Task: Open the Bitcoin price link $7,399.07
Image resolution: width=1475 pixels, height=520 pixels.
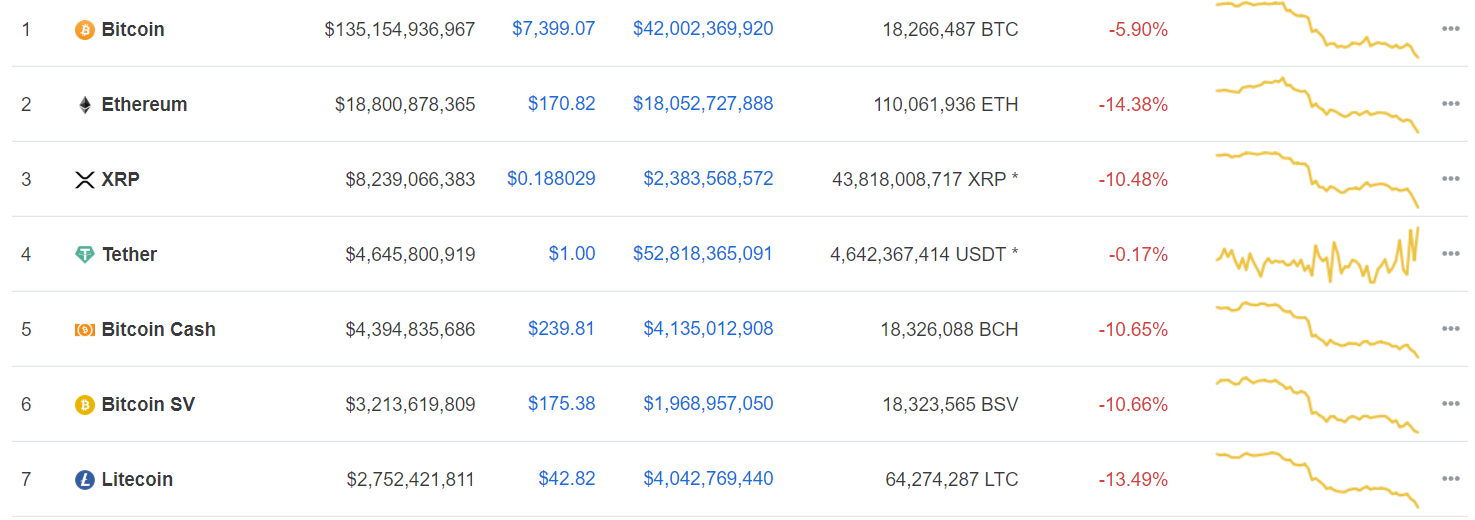Action: 554,29
